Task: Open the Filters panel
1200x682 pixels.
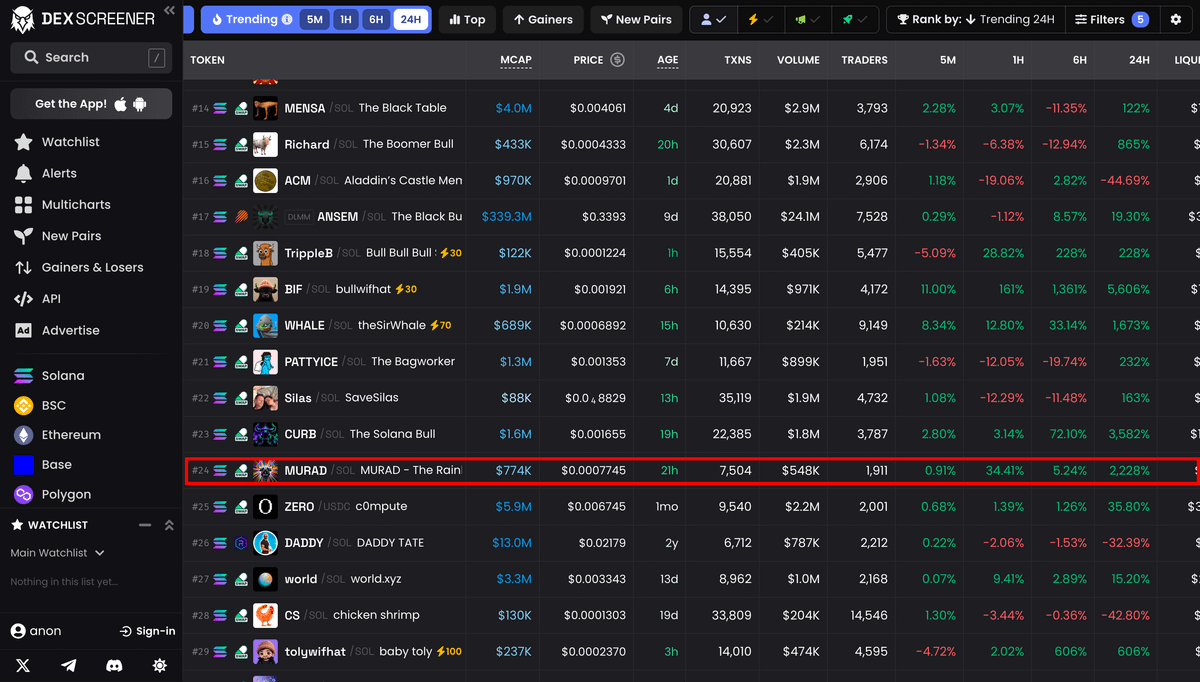Action: 1111,19
